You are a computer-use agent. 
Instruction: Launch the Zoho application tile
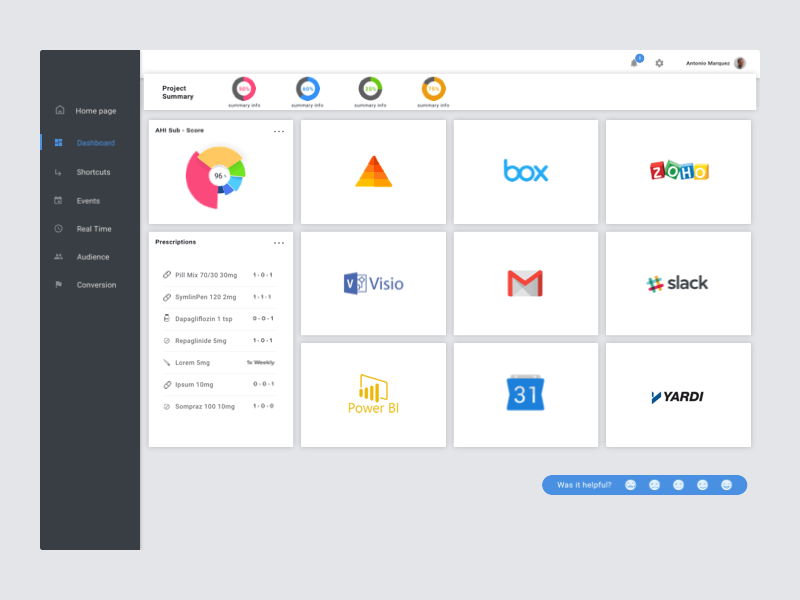[677, 171]
